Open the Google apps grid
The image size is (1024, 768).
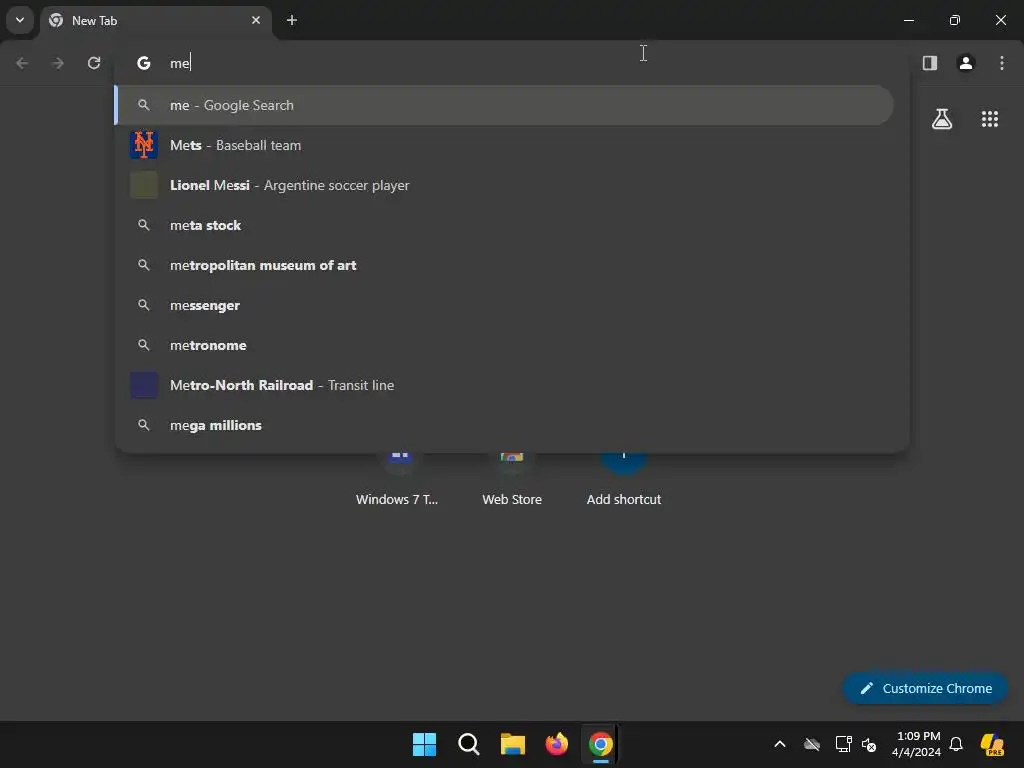click(989, 119)
